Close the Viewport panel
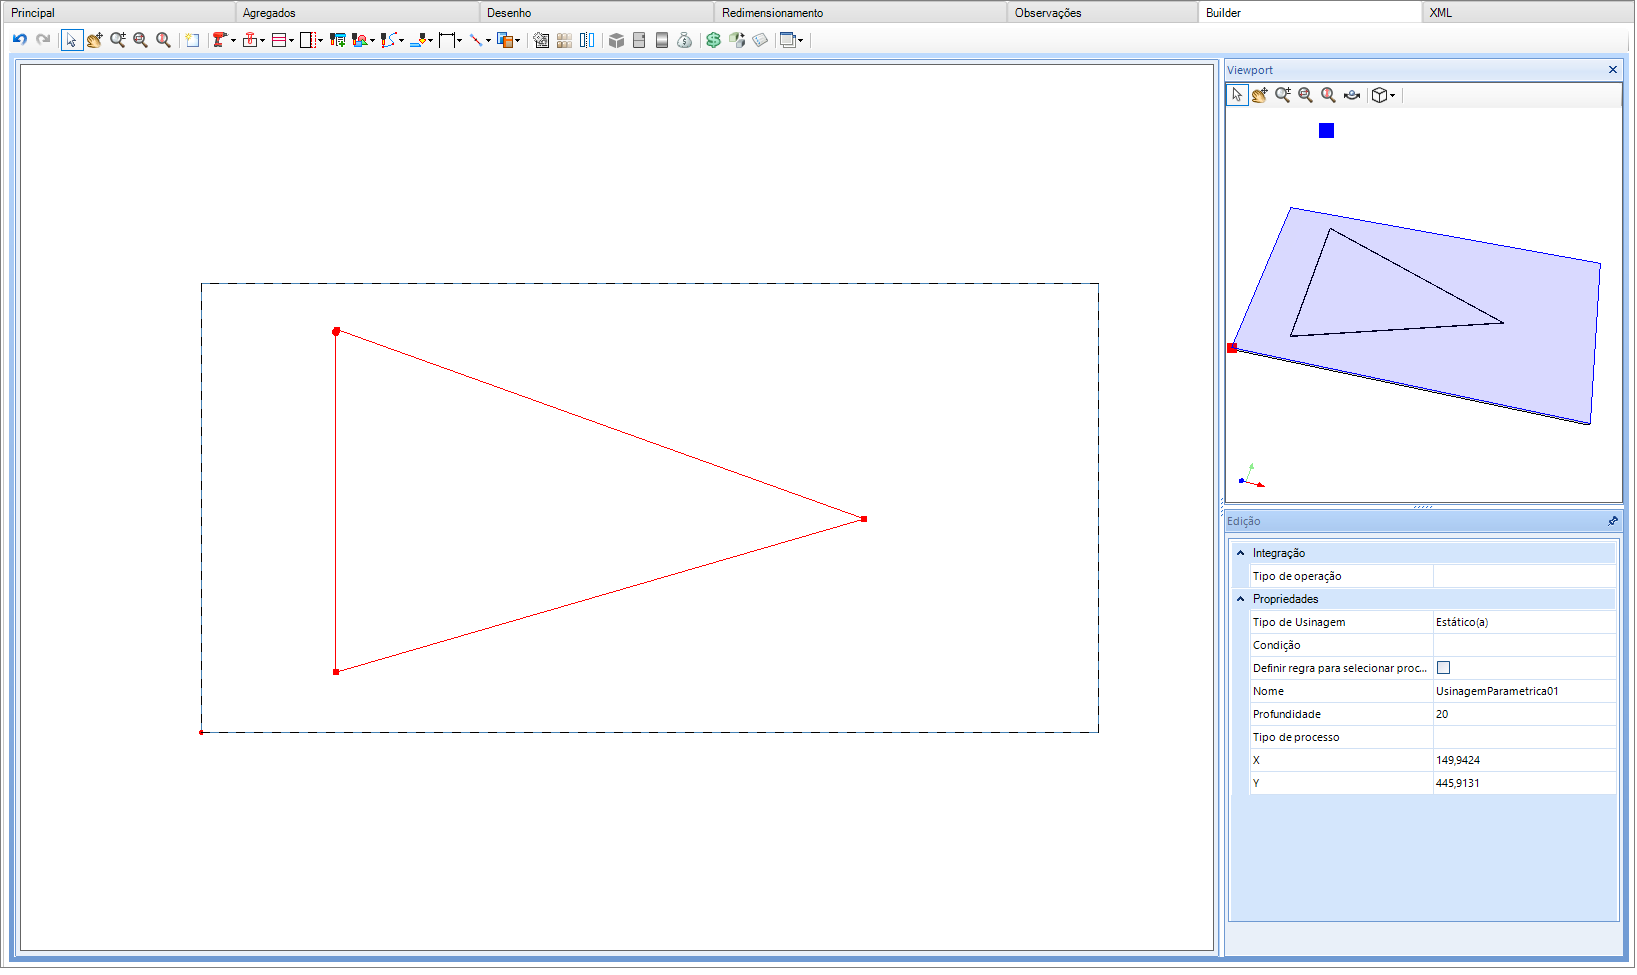1637x975 pixels. click(x=1612, y=70)
